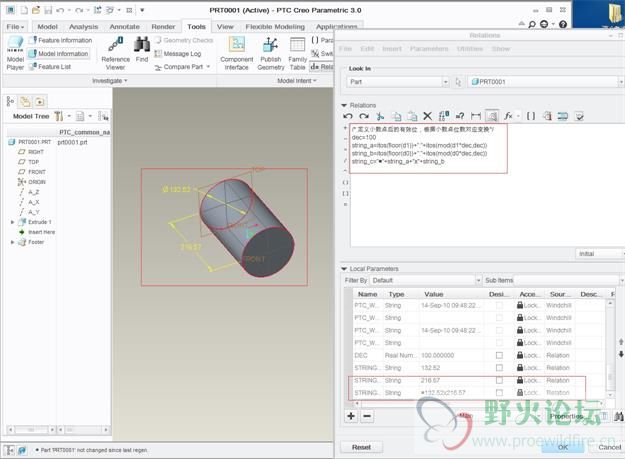This screenshot has width=625, height=459.
Task: Open the Family Table tool
Action: (x=297, y=53)
